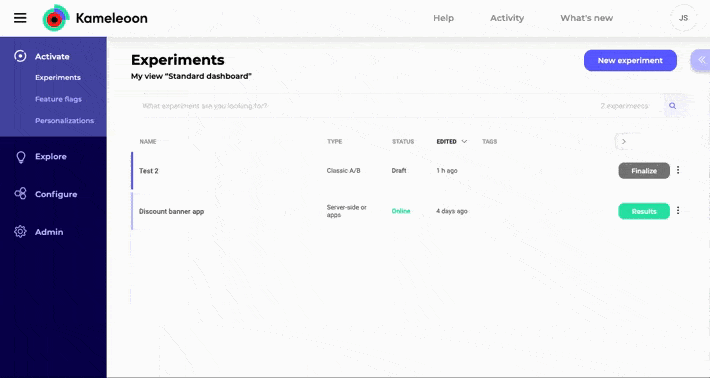Viewport: 710px width, 378px height.
Task: Click the Admin gear icon
Action: [x=20, y=231]
